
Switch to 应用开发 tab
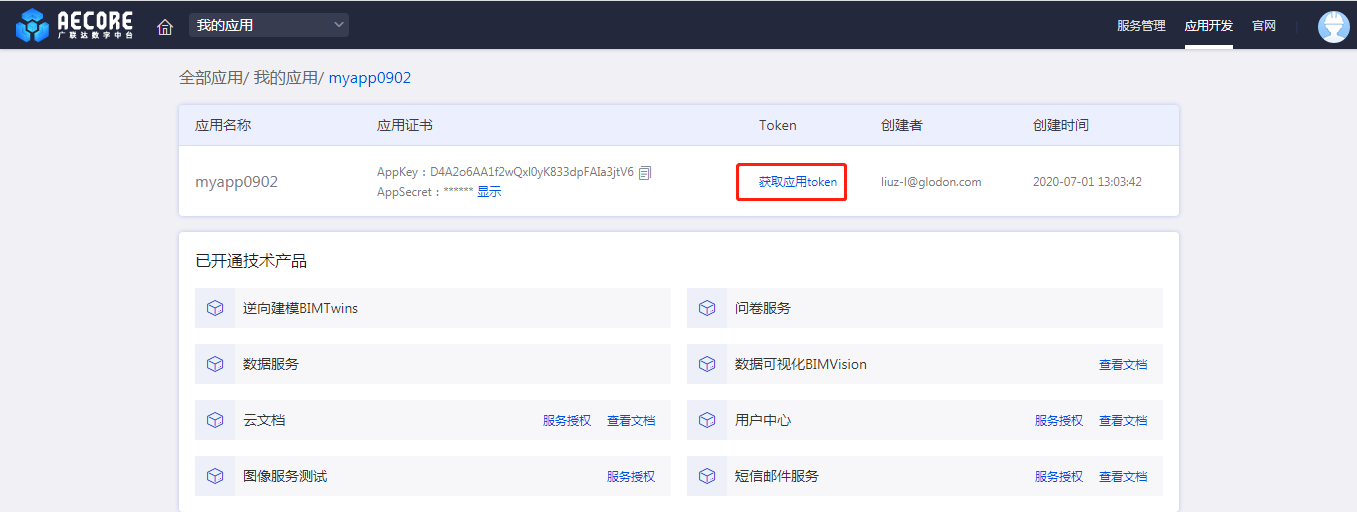pos(1208,26)
